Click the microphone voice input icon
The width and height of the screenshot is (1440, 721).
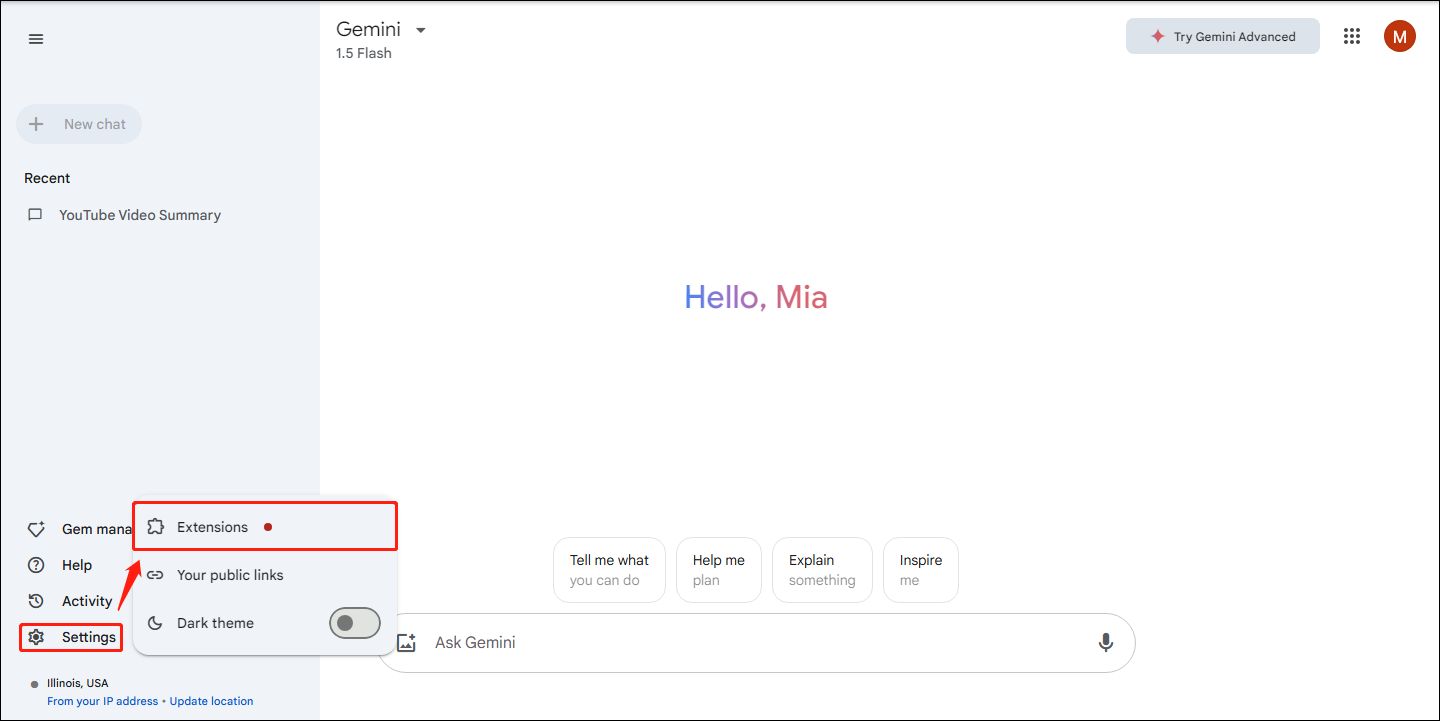pos(1106,642)
